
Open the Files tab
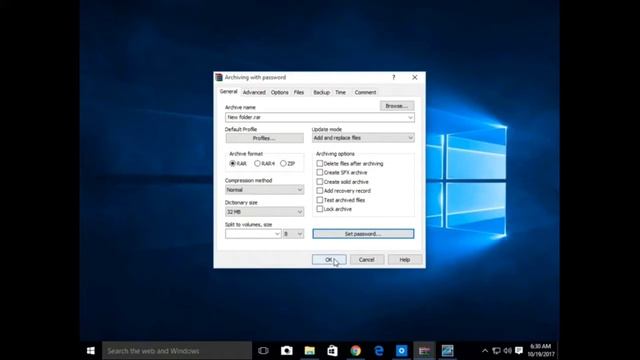299,92
